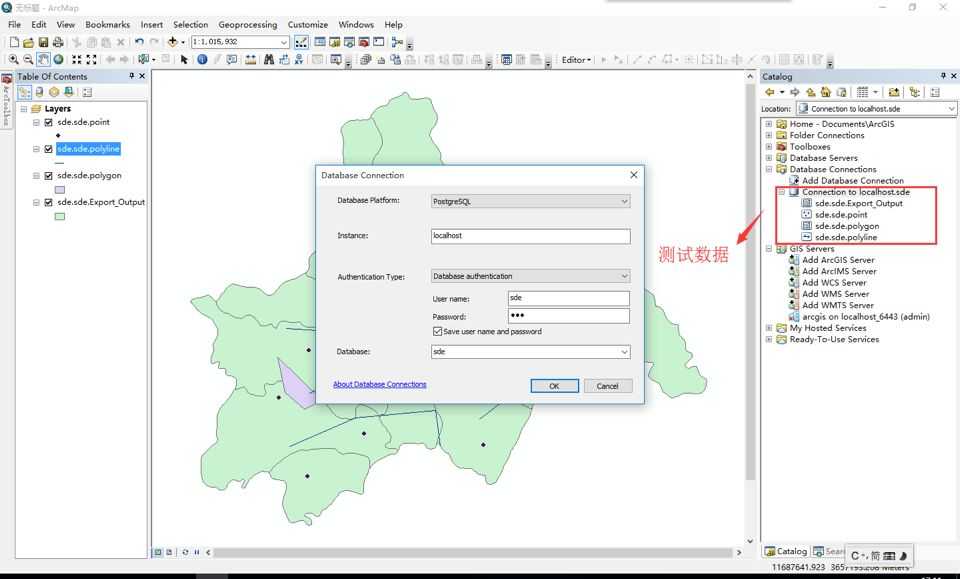Open the map scale dropdown
The width and height of the screenshot is (960, 579).
pyautogui.click(x=284, y=42)
